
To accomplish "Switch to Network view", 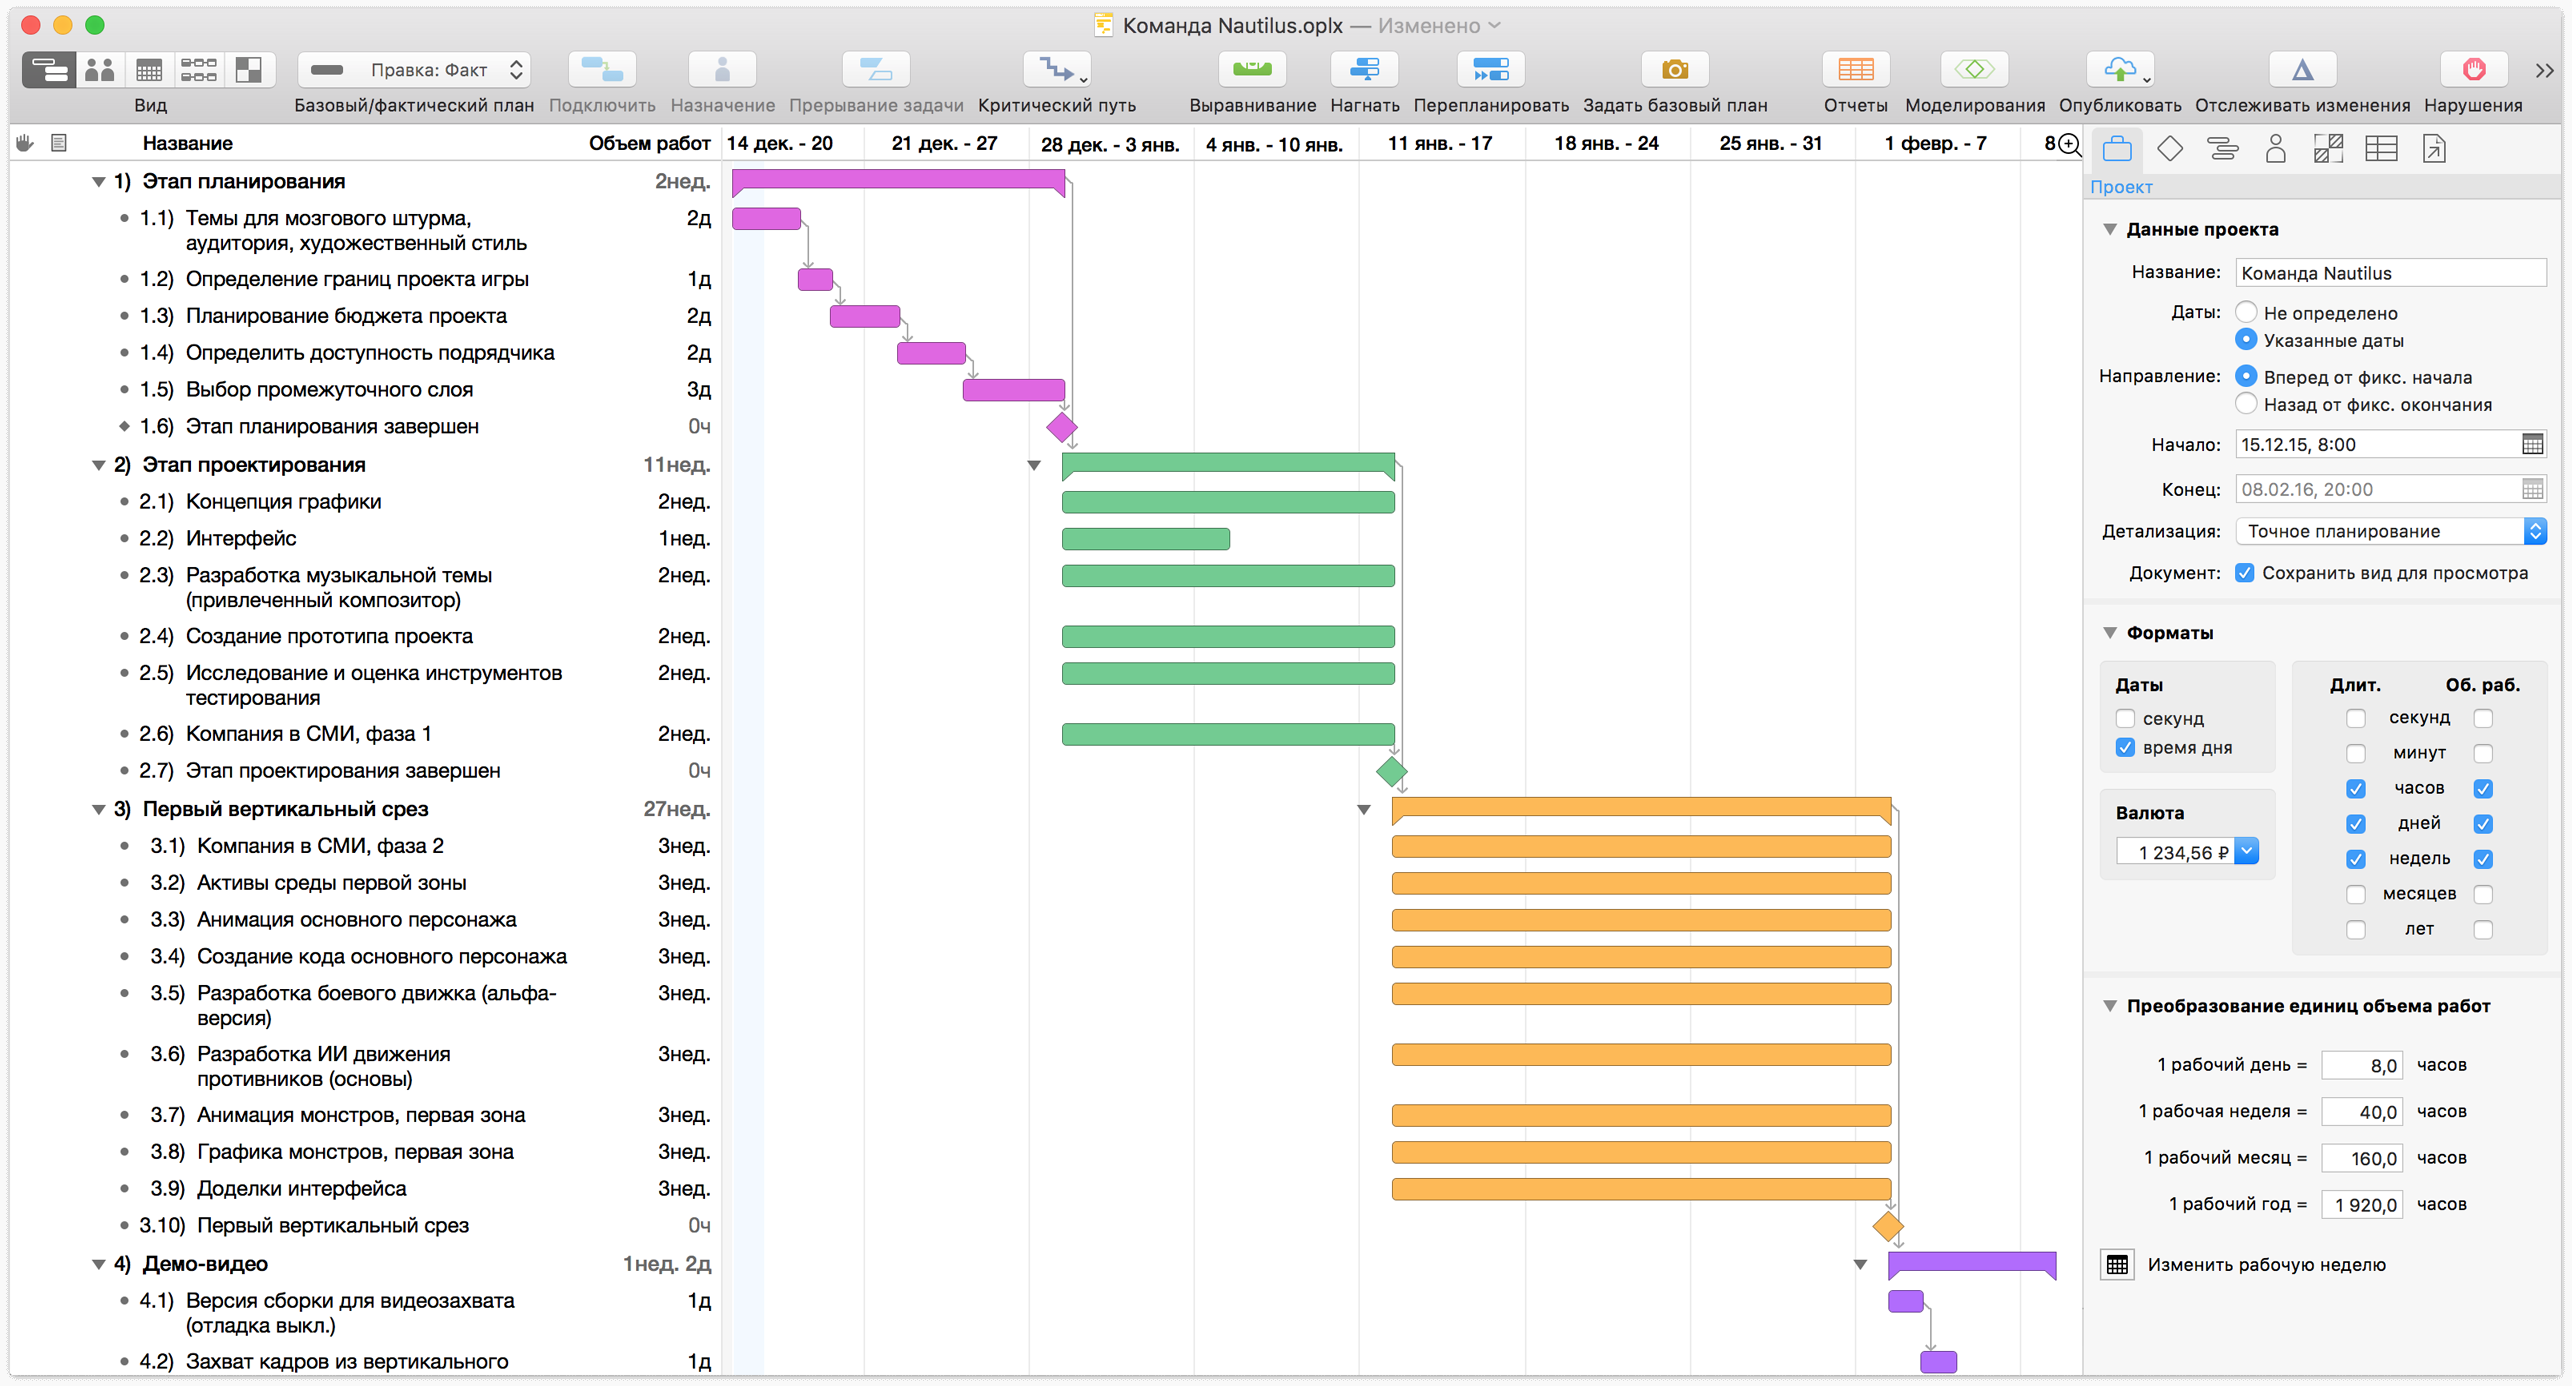I will point(199,70).
